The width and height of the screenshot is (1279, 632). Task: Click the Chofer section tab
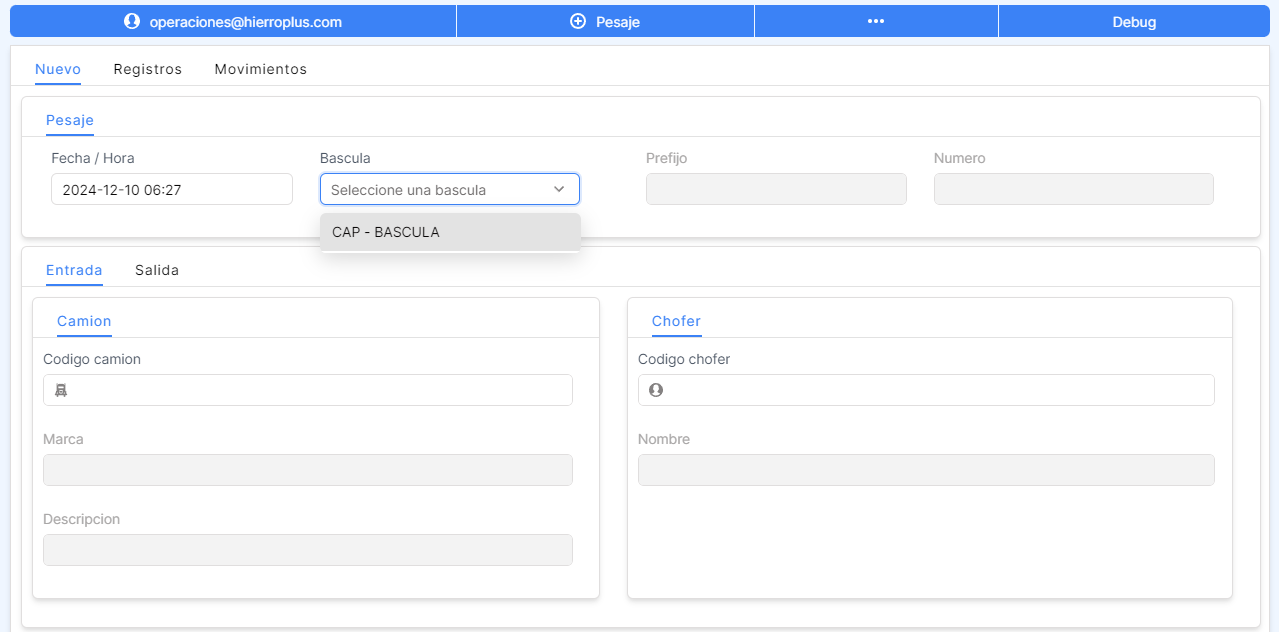pos(676,321)
